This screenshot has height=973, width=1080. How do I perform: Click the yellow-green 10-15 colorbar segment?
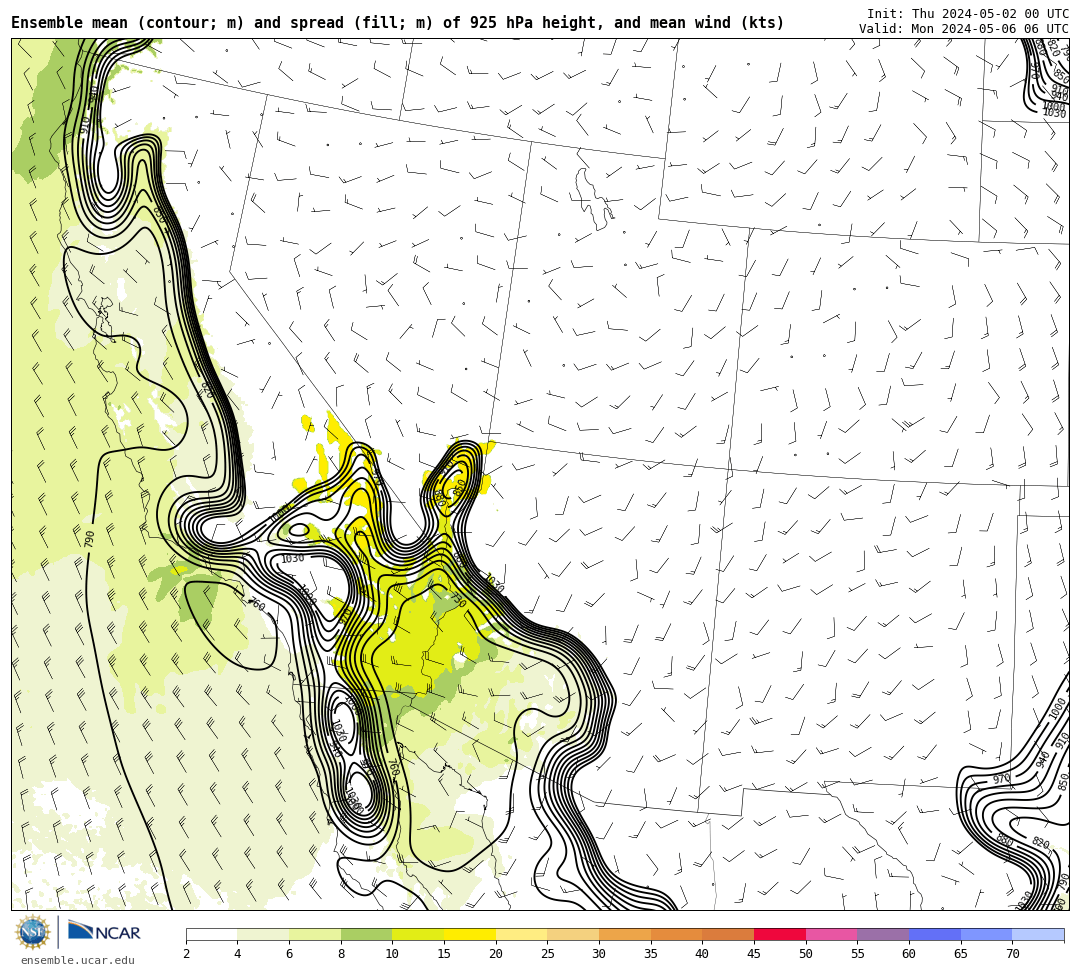pos(418,934)
